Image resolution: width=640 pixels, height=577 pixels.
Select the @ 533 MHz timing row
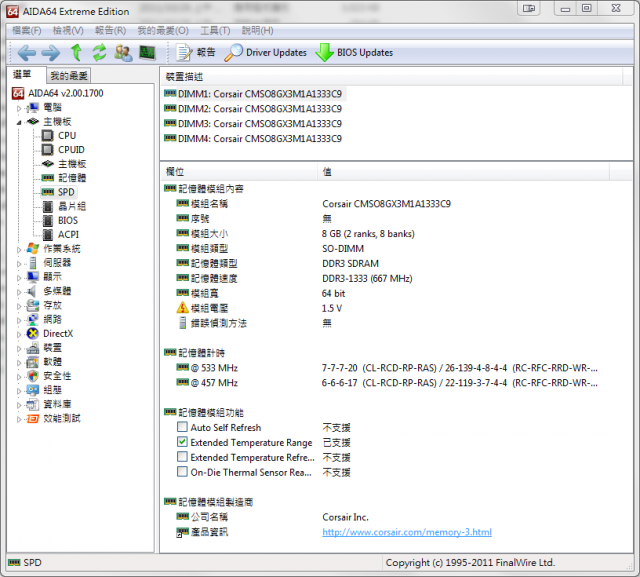(387, 368)
